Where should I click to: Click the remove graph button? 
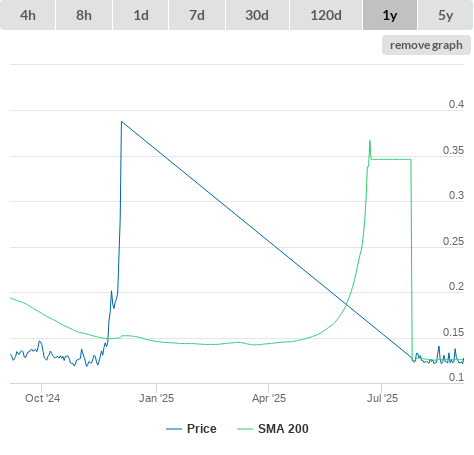pos(426,45)
